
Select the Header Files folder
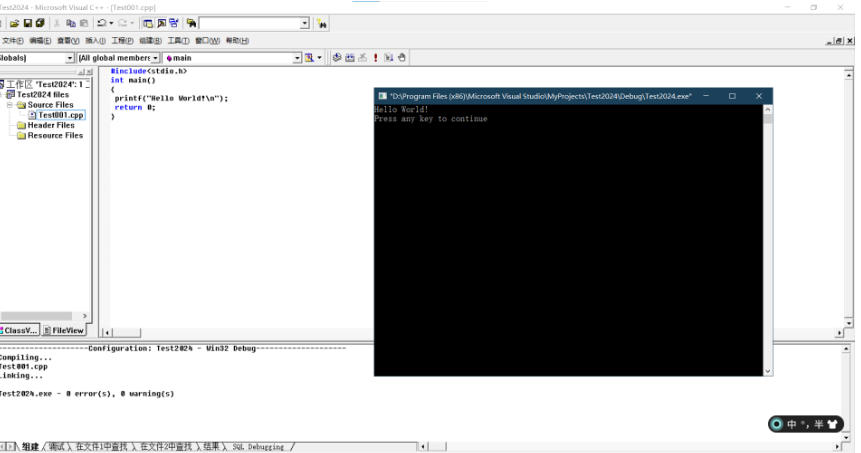pyautogui.click(x=50, y=125)
